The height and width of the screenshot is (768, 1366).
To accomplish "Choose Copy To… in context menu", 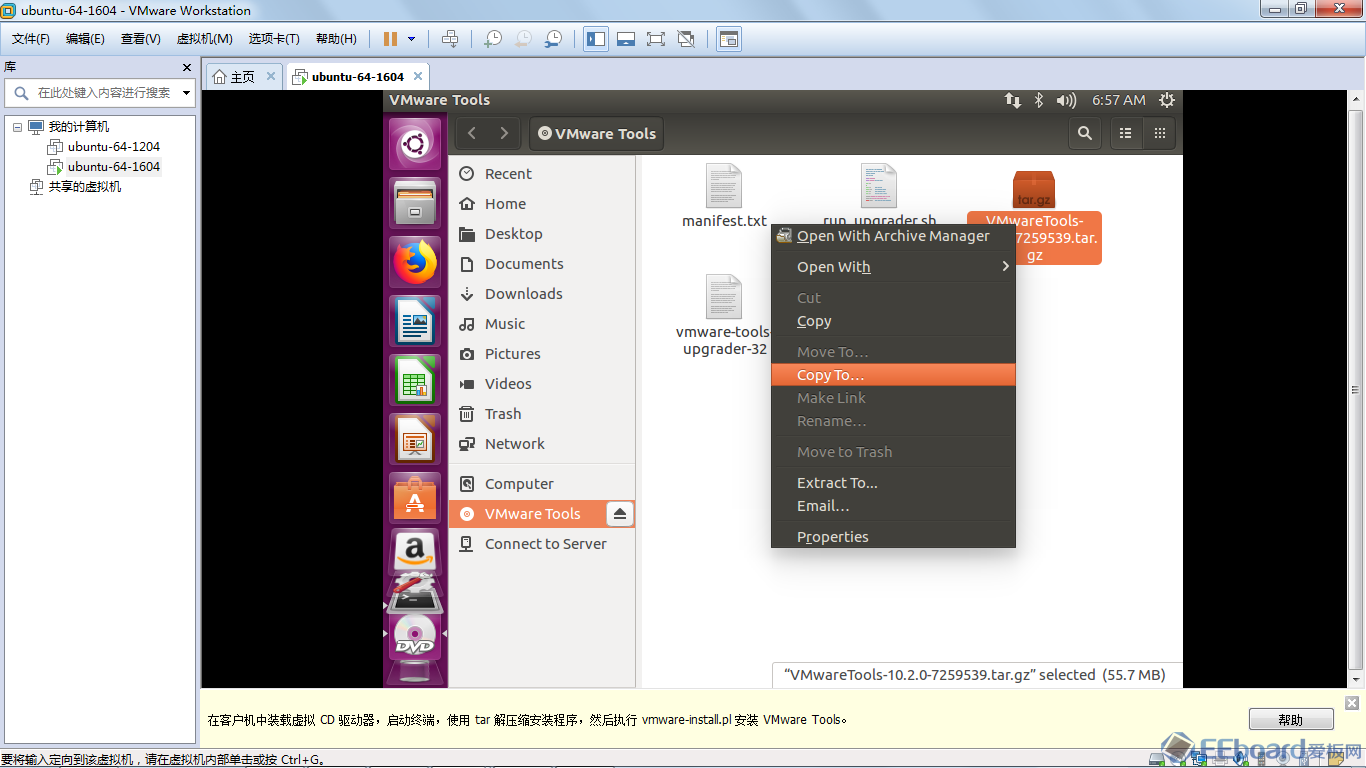I will tap(893, 375).
